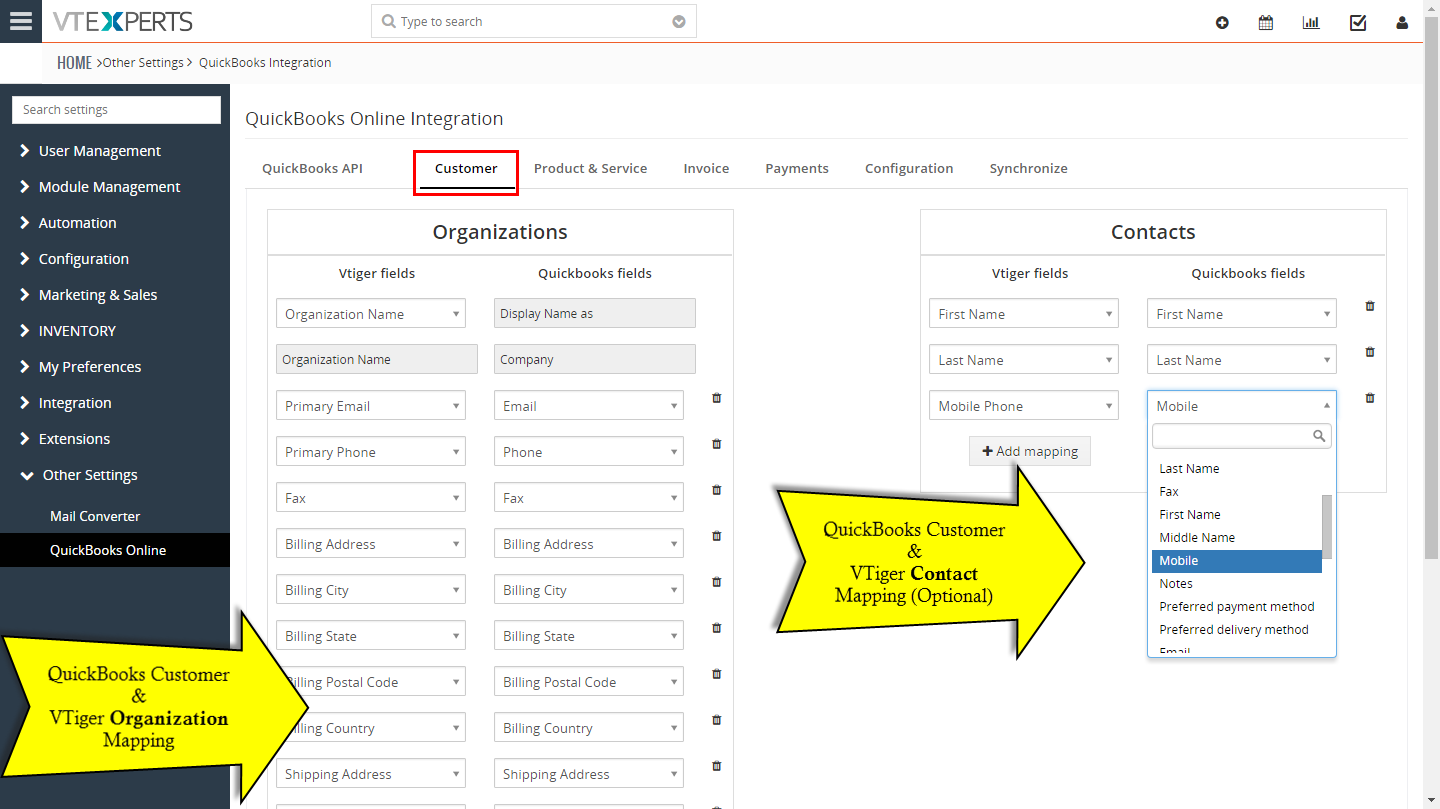Open the Billing City Quickbooks dropdown

pos(589,589)
